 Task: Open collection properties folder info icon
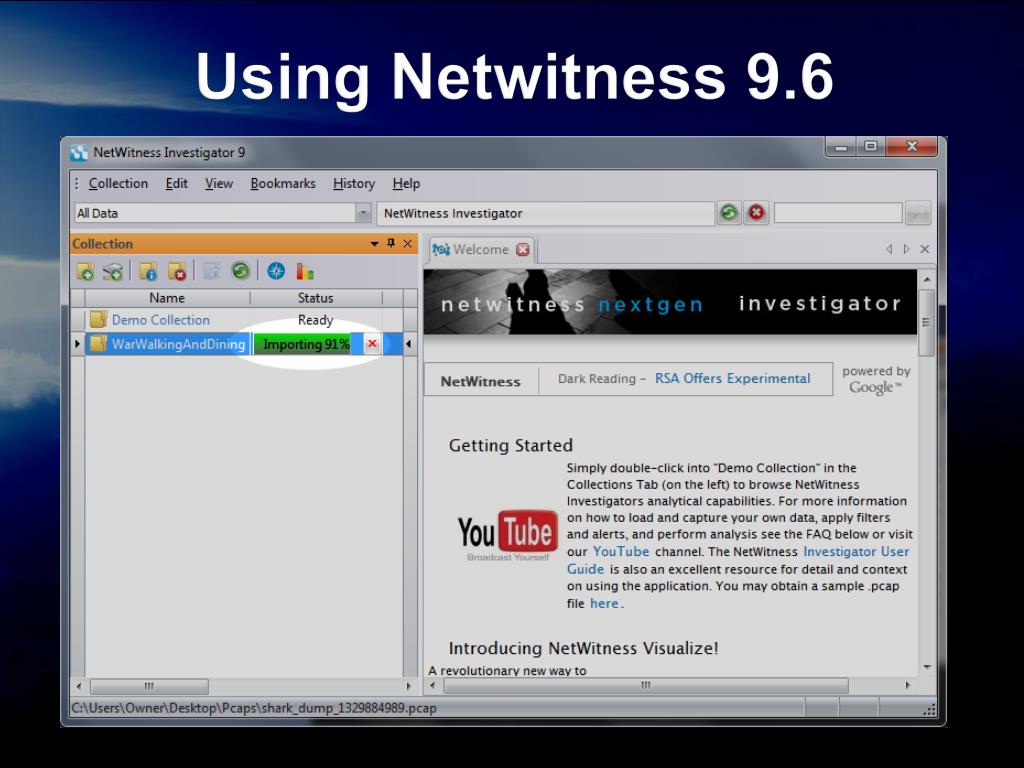tap(148, 271)
